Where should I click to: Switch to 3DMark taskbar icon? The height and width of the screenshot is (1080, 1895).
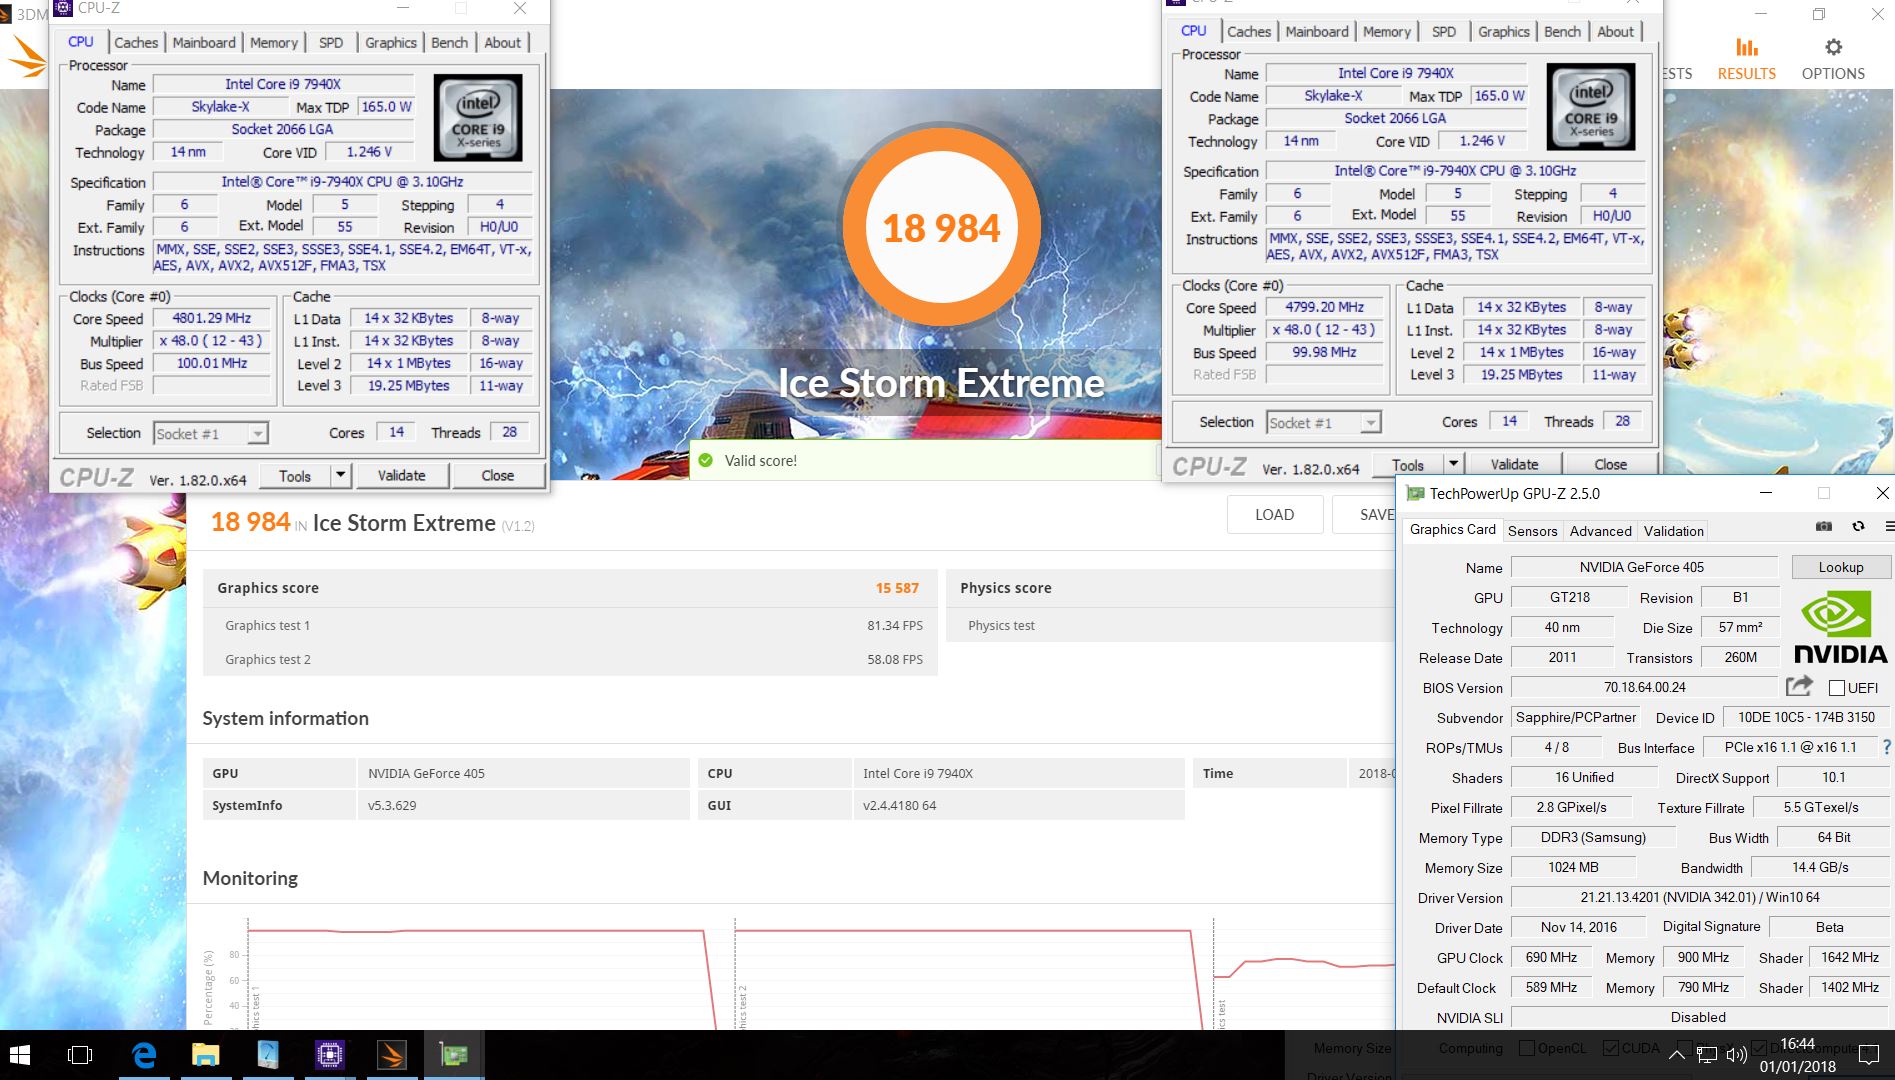391,1055
